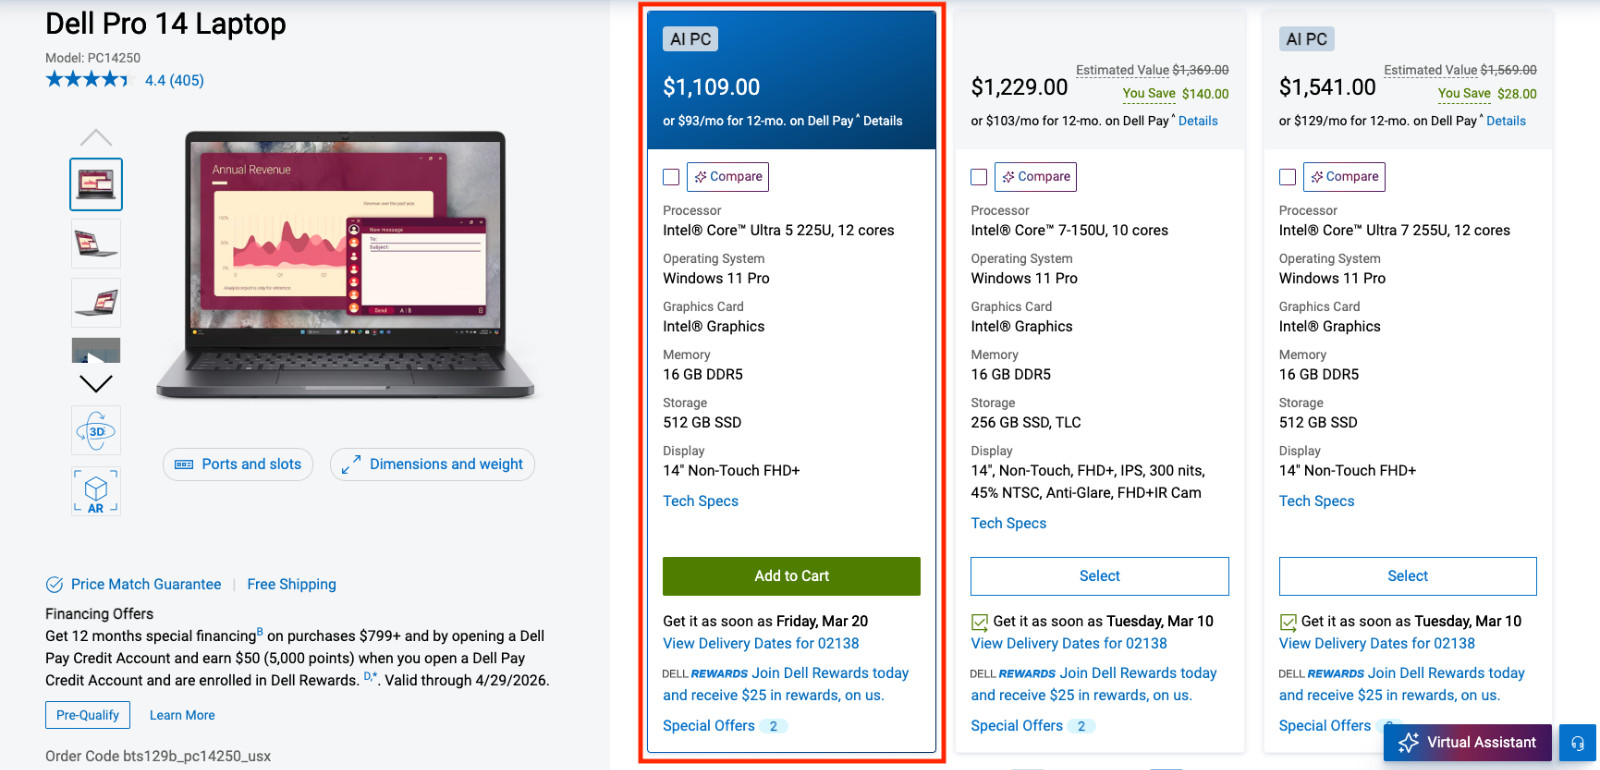Click the green Add to Cart button
This screenshot has width=1600, height=770.
point(791,576)
